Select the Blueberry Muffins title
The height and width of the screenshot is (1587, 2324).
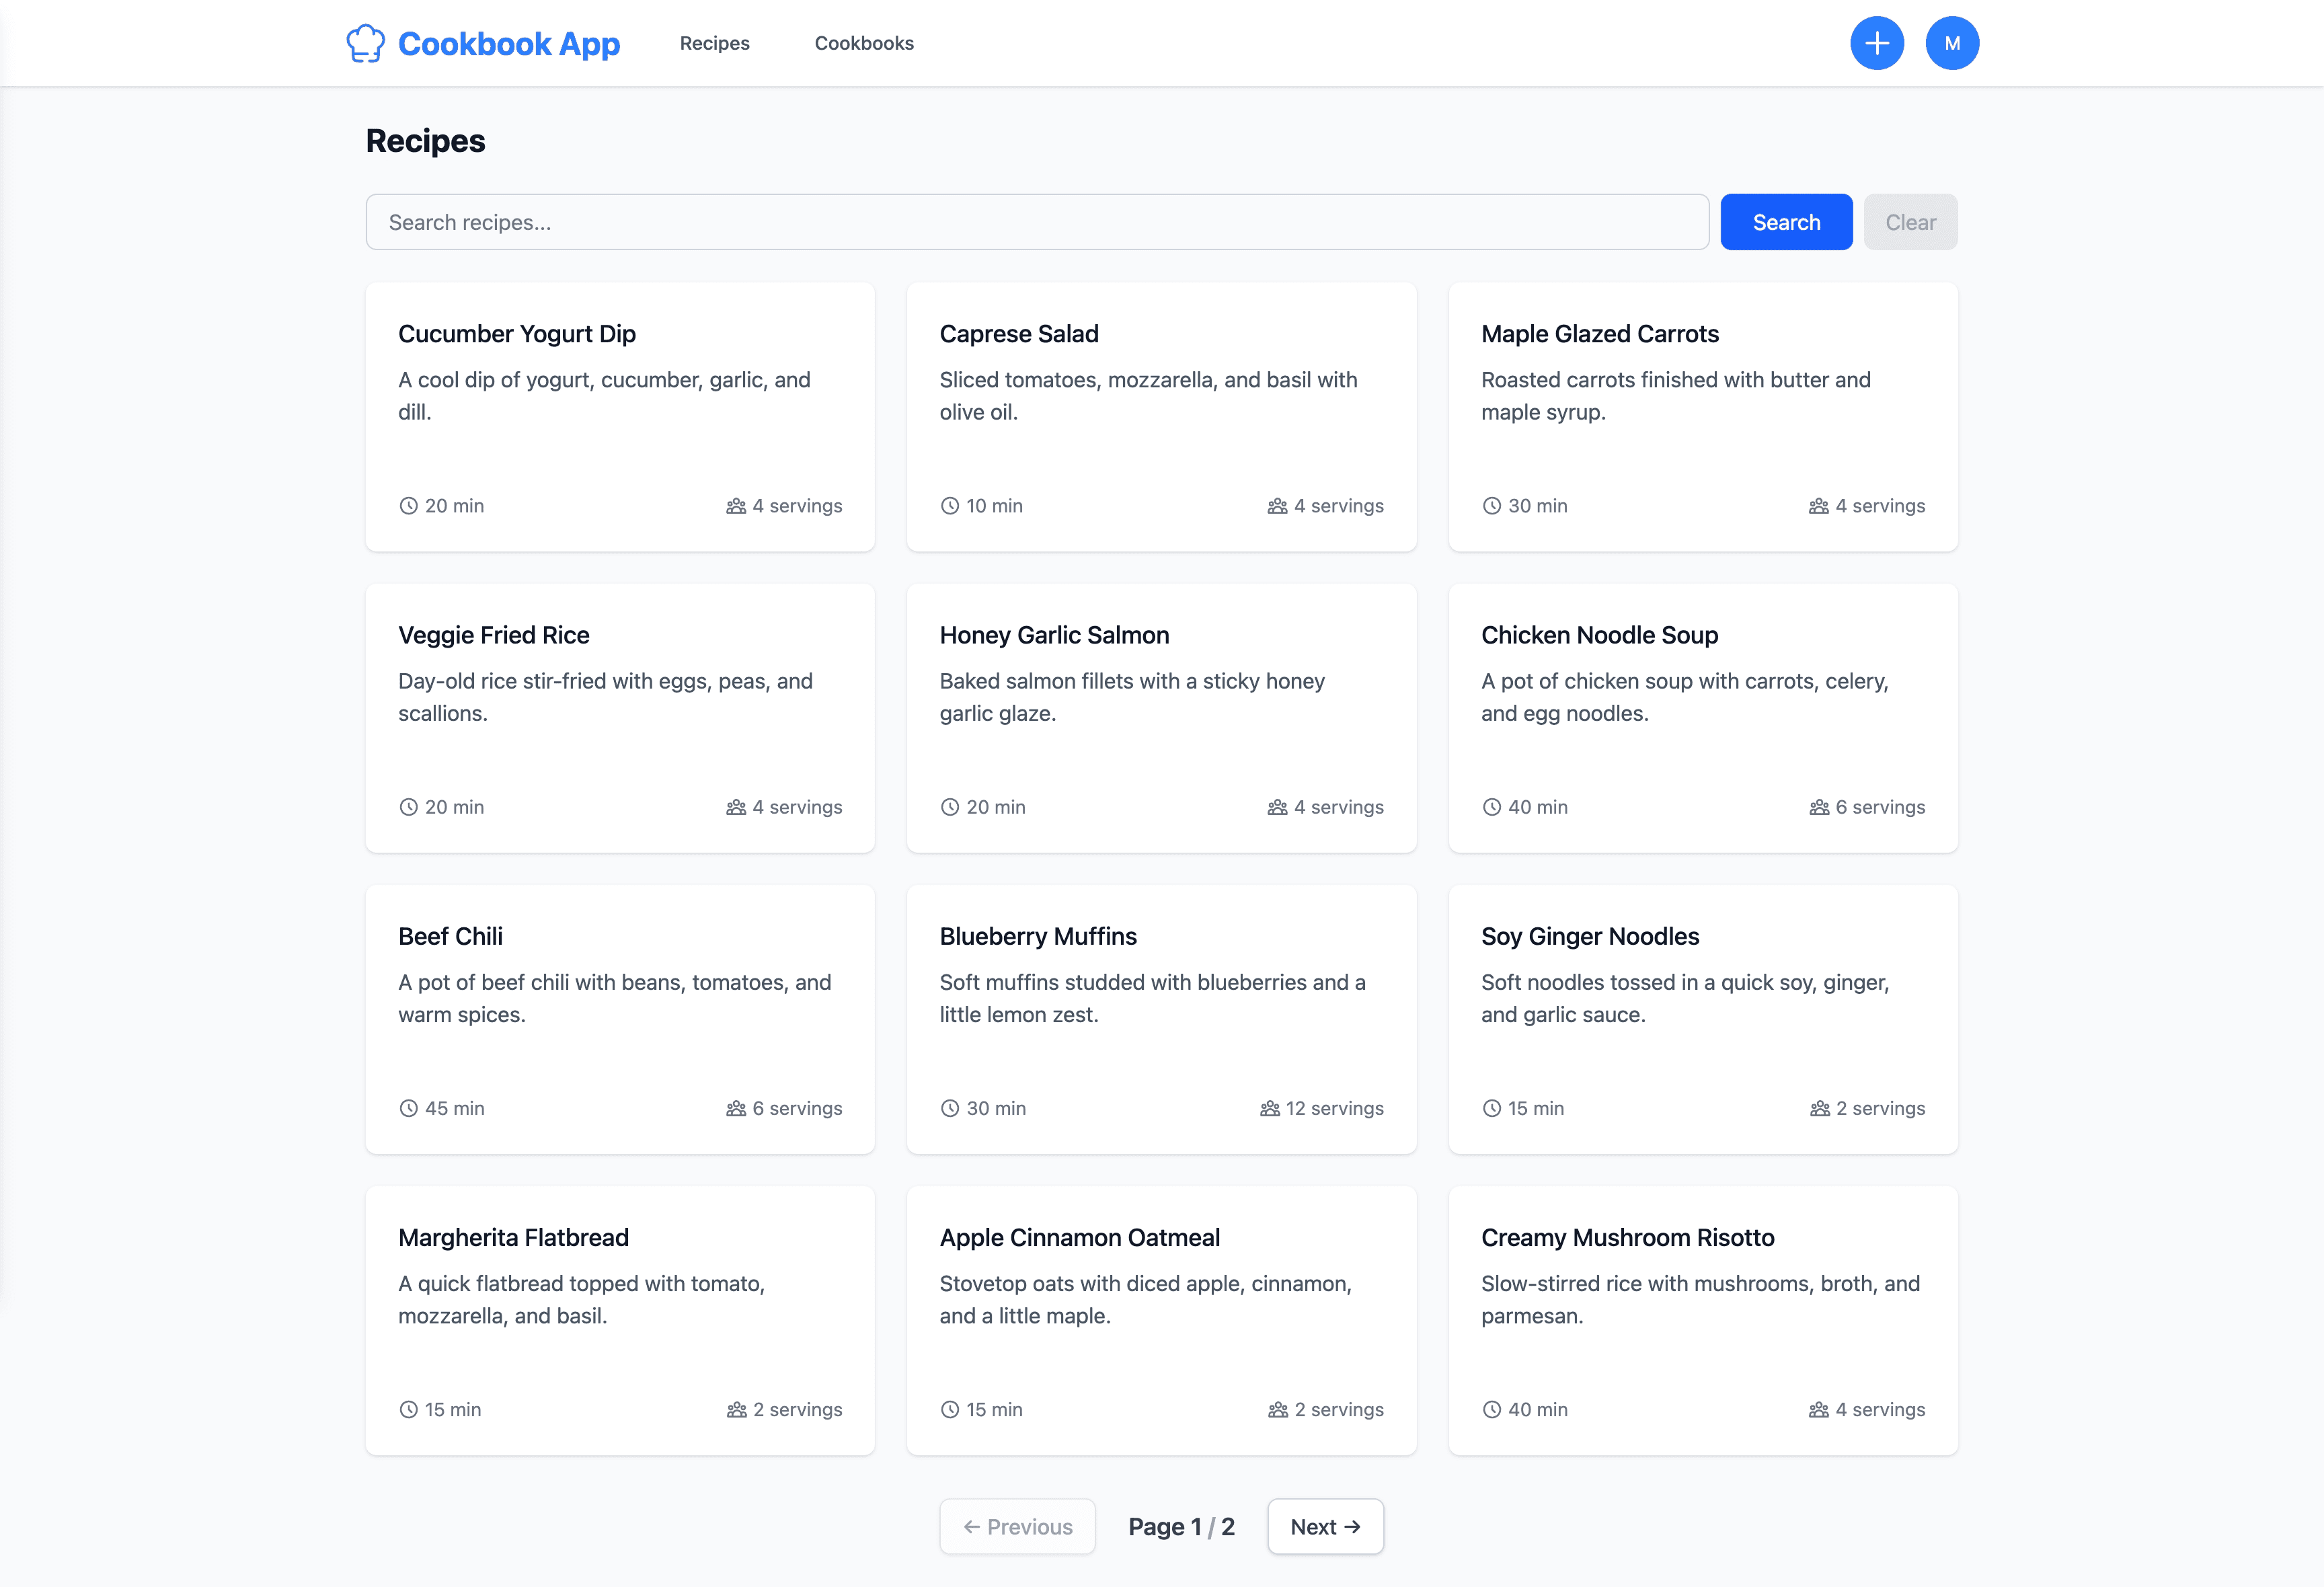click(1038, 936)
